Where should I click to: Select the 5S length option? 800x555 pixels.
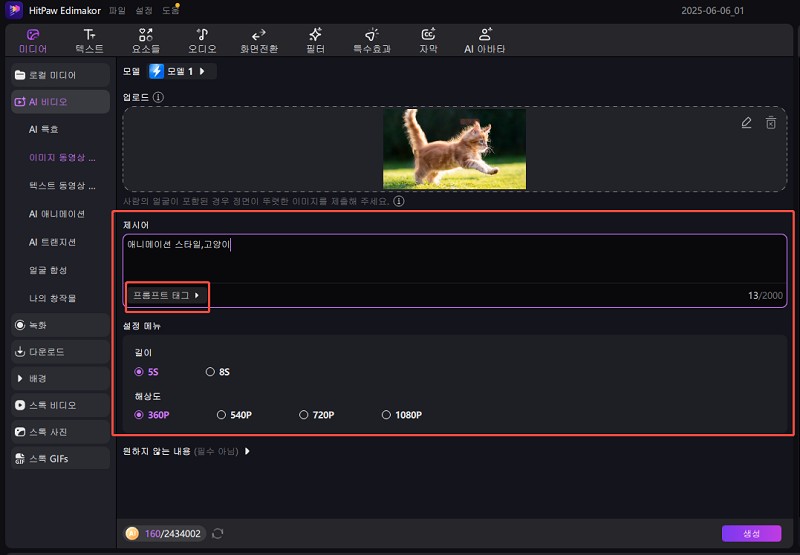146,372
